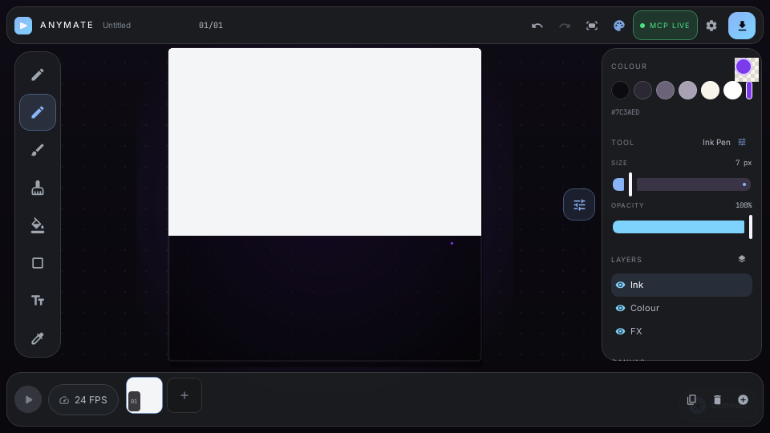Click the 100% opacity value

[x=743, y=205]
